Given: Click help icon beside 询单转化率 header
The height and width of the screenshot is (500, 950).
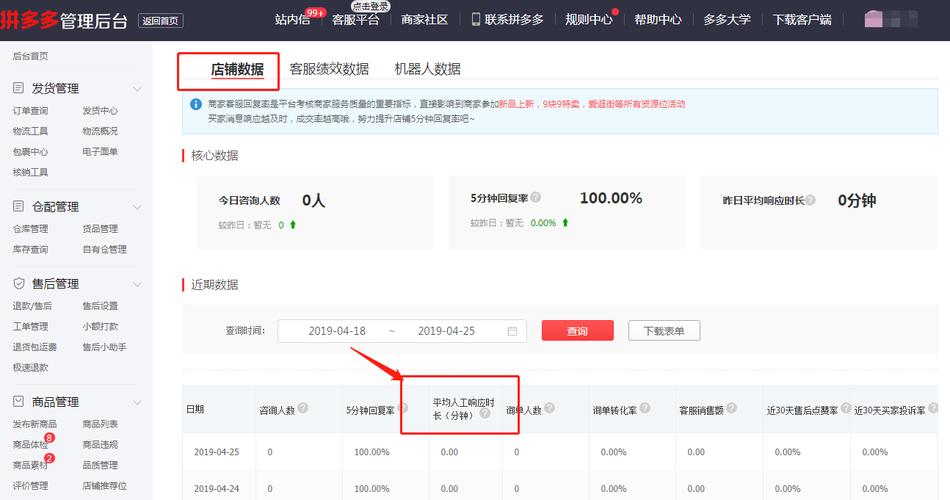Looking at the screenshot, I should 645,408.
